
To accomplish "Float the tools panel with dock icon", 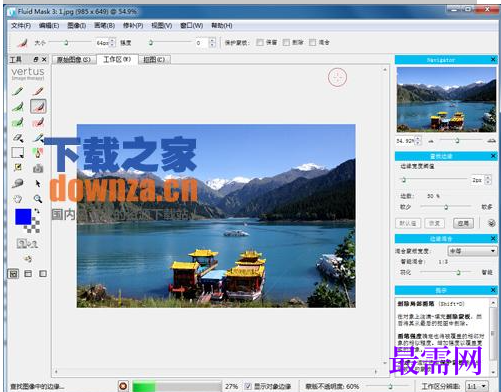I will pos(36,60).
